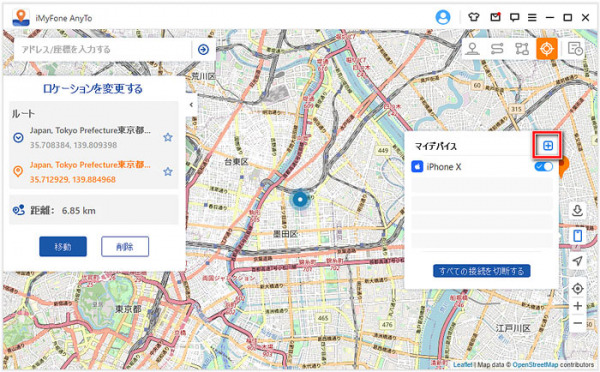
Task: Open the hamburger menu in title bar
Action: pyautogui.click(x=532, y=18)
